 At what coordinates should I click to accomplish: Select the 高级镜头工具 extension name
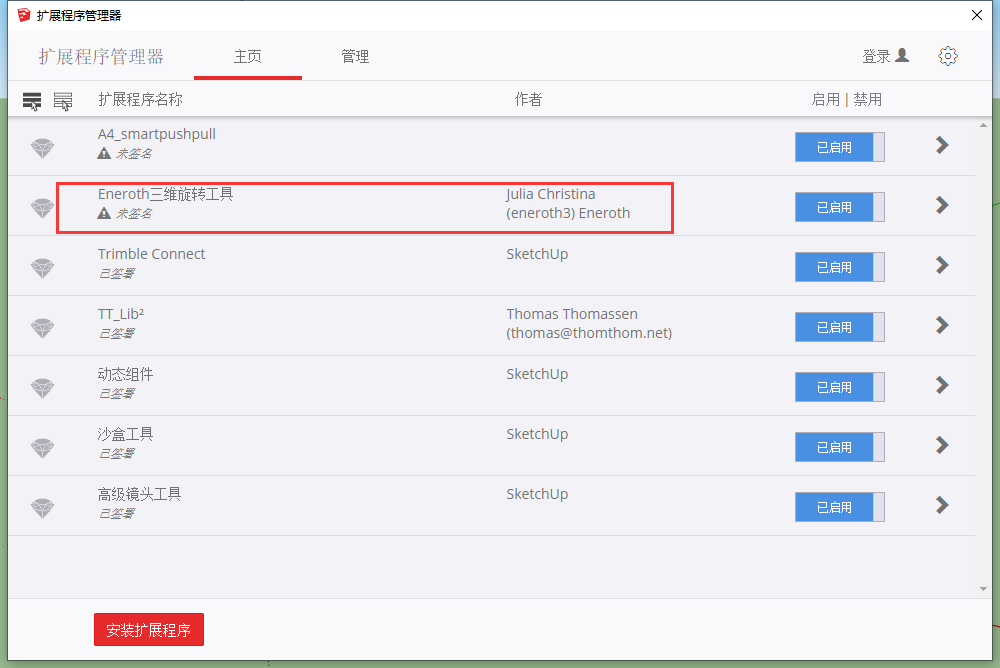click(x=140, y=494)
